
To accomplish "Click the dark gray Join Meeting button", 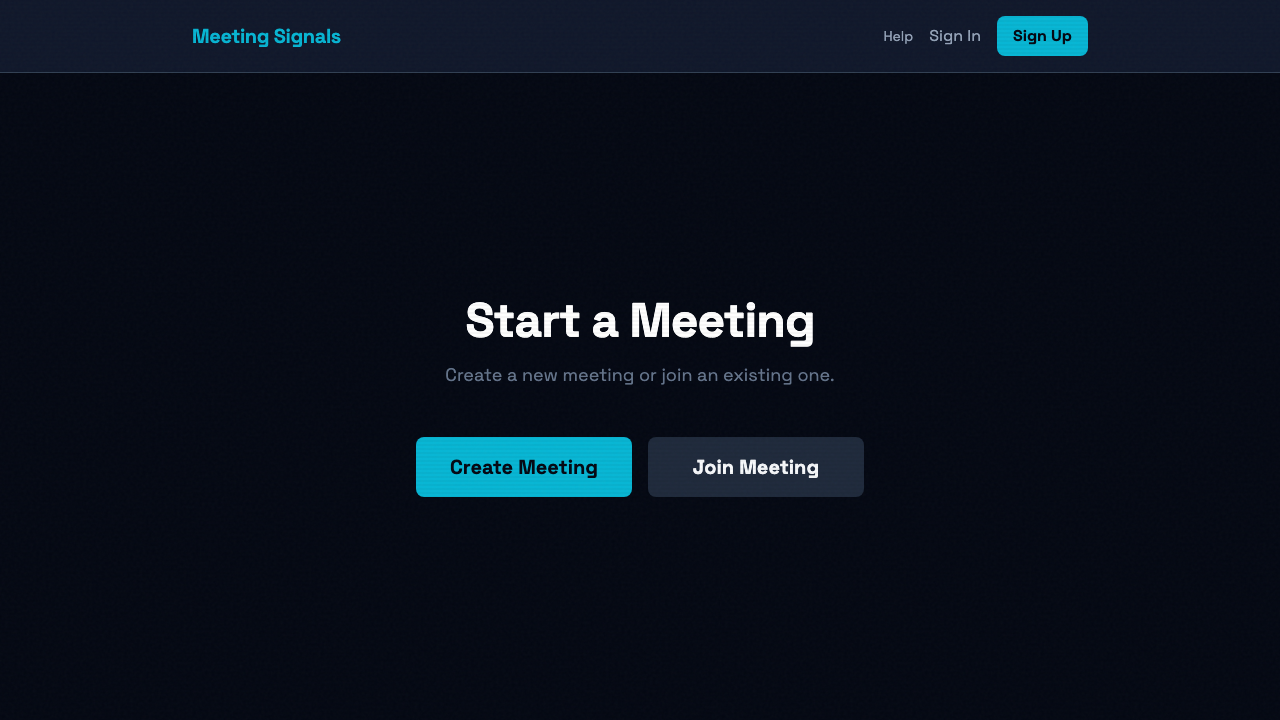I will 756,467.
